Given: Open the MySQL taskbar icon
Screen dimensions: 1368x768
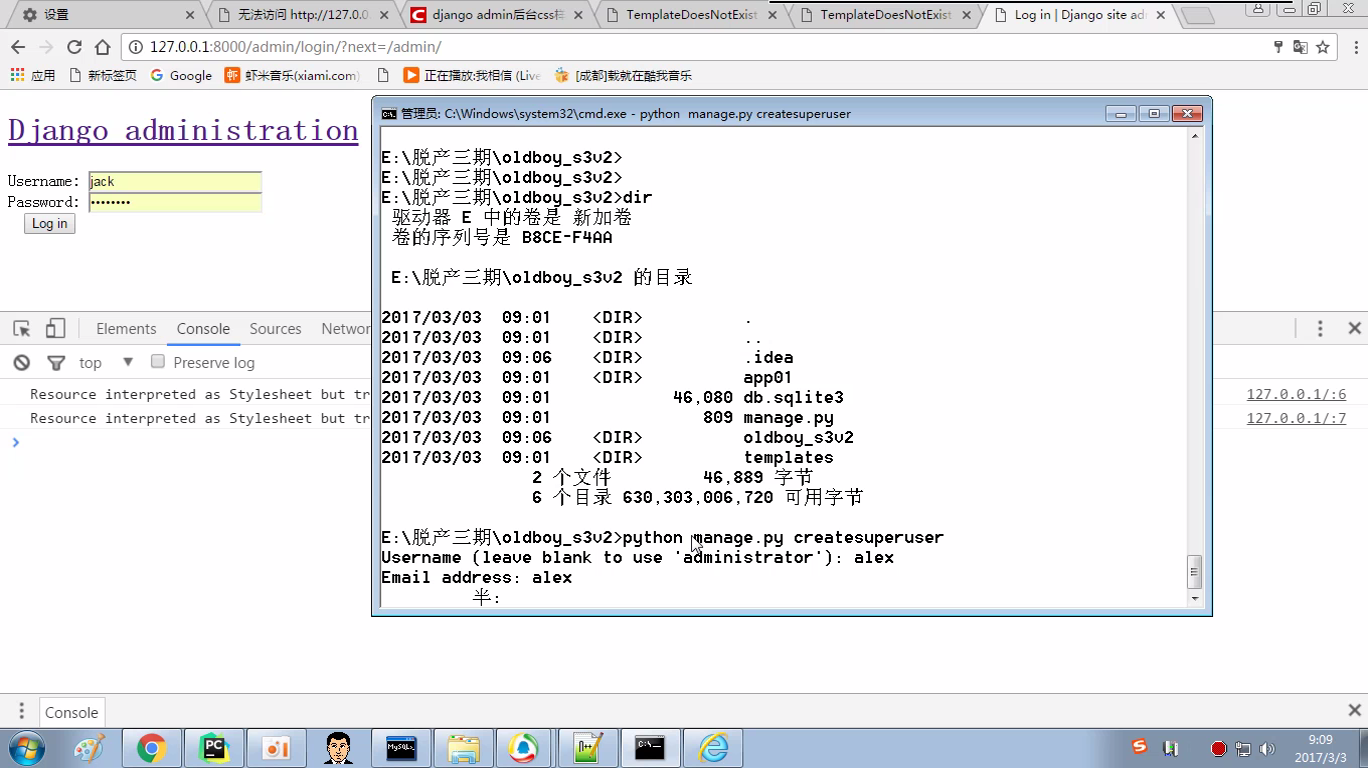Looking at the screenshot, I should tap(401, 748).
